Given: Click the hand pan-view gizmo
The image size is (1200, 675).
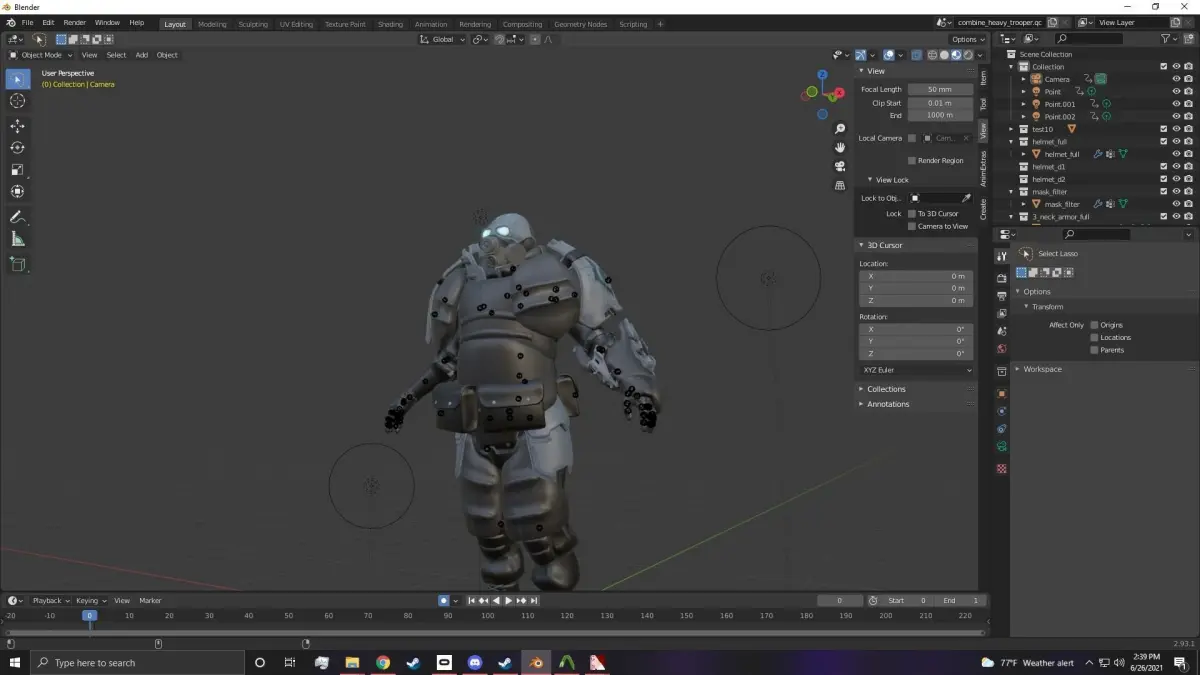Looking at the screenshot, I should tap(840, 147).
